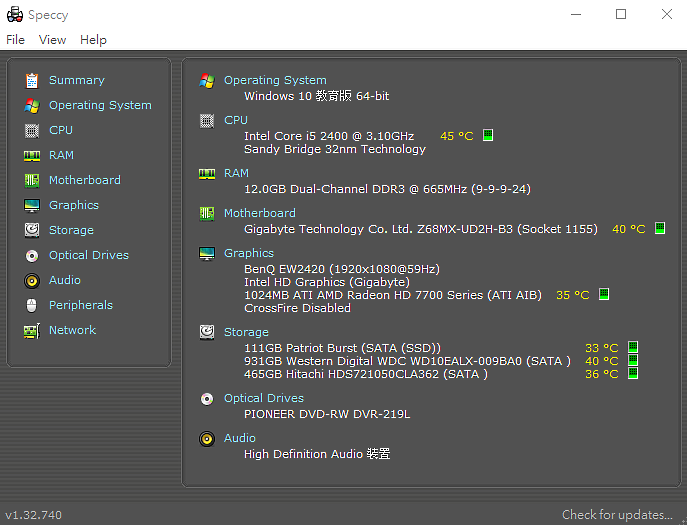The height and width of the screenshot is (525, 687).
Task: Click the 35 °C GPU temperature value
Action: click(573, 295)
